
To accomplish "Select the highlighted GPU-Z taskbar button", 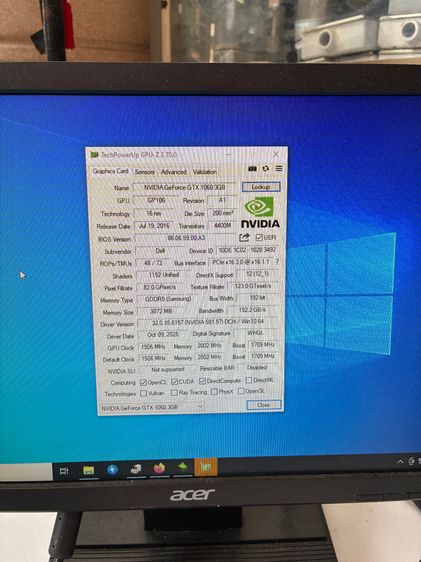I will point(206,467).
